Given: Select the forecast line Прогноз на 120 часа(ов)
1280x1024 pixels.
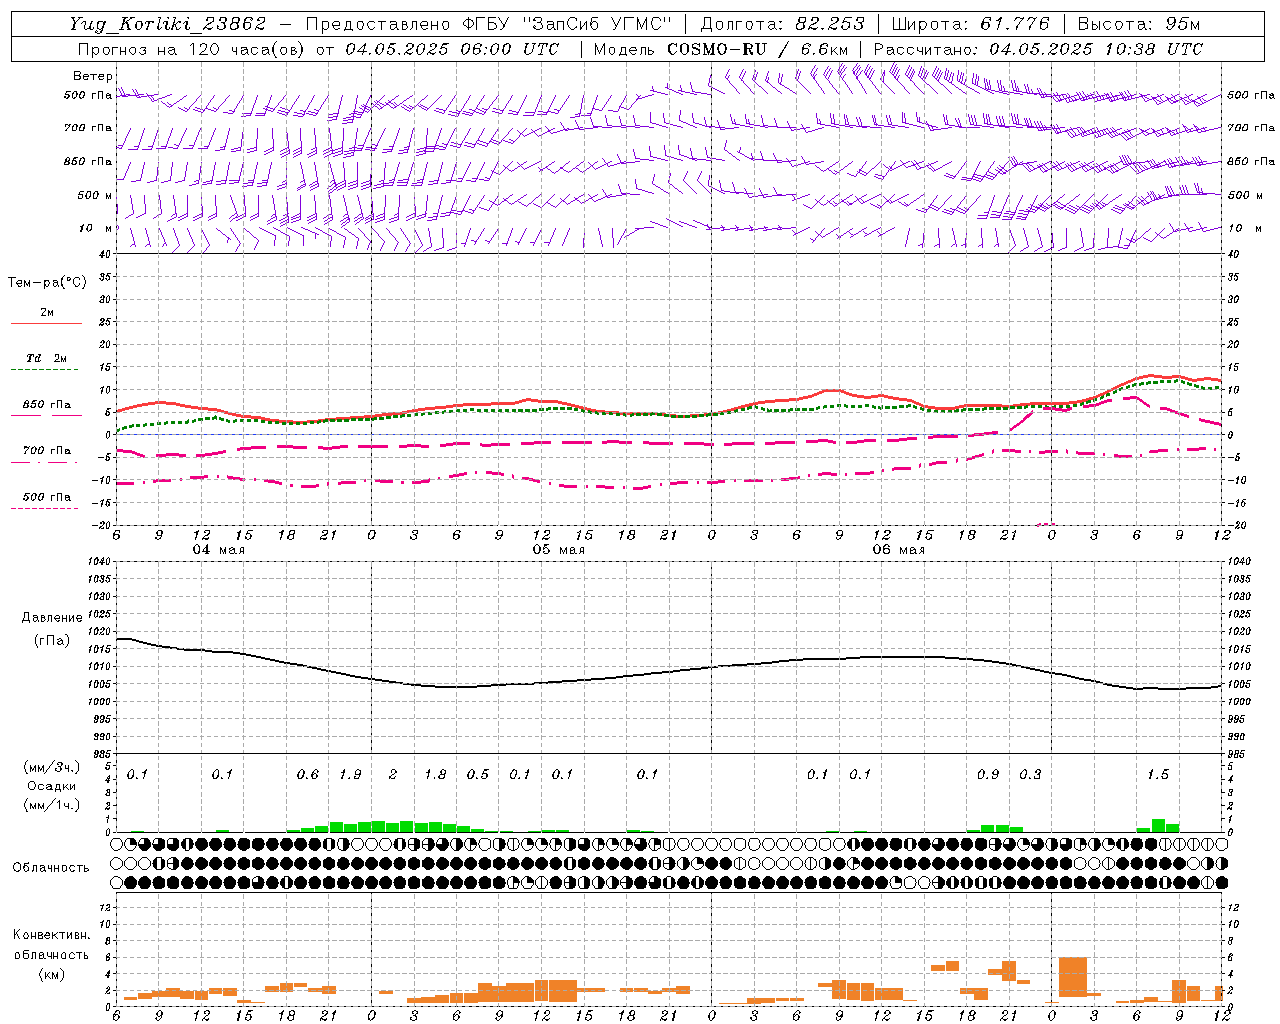Looking at the screenshot, I should (x=192, y=49).
